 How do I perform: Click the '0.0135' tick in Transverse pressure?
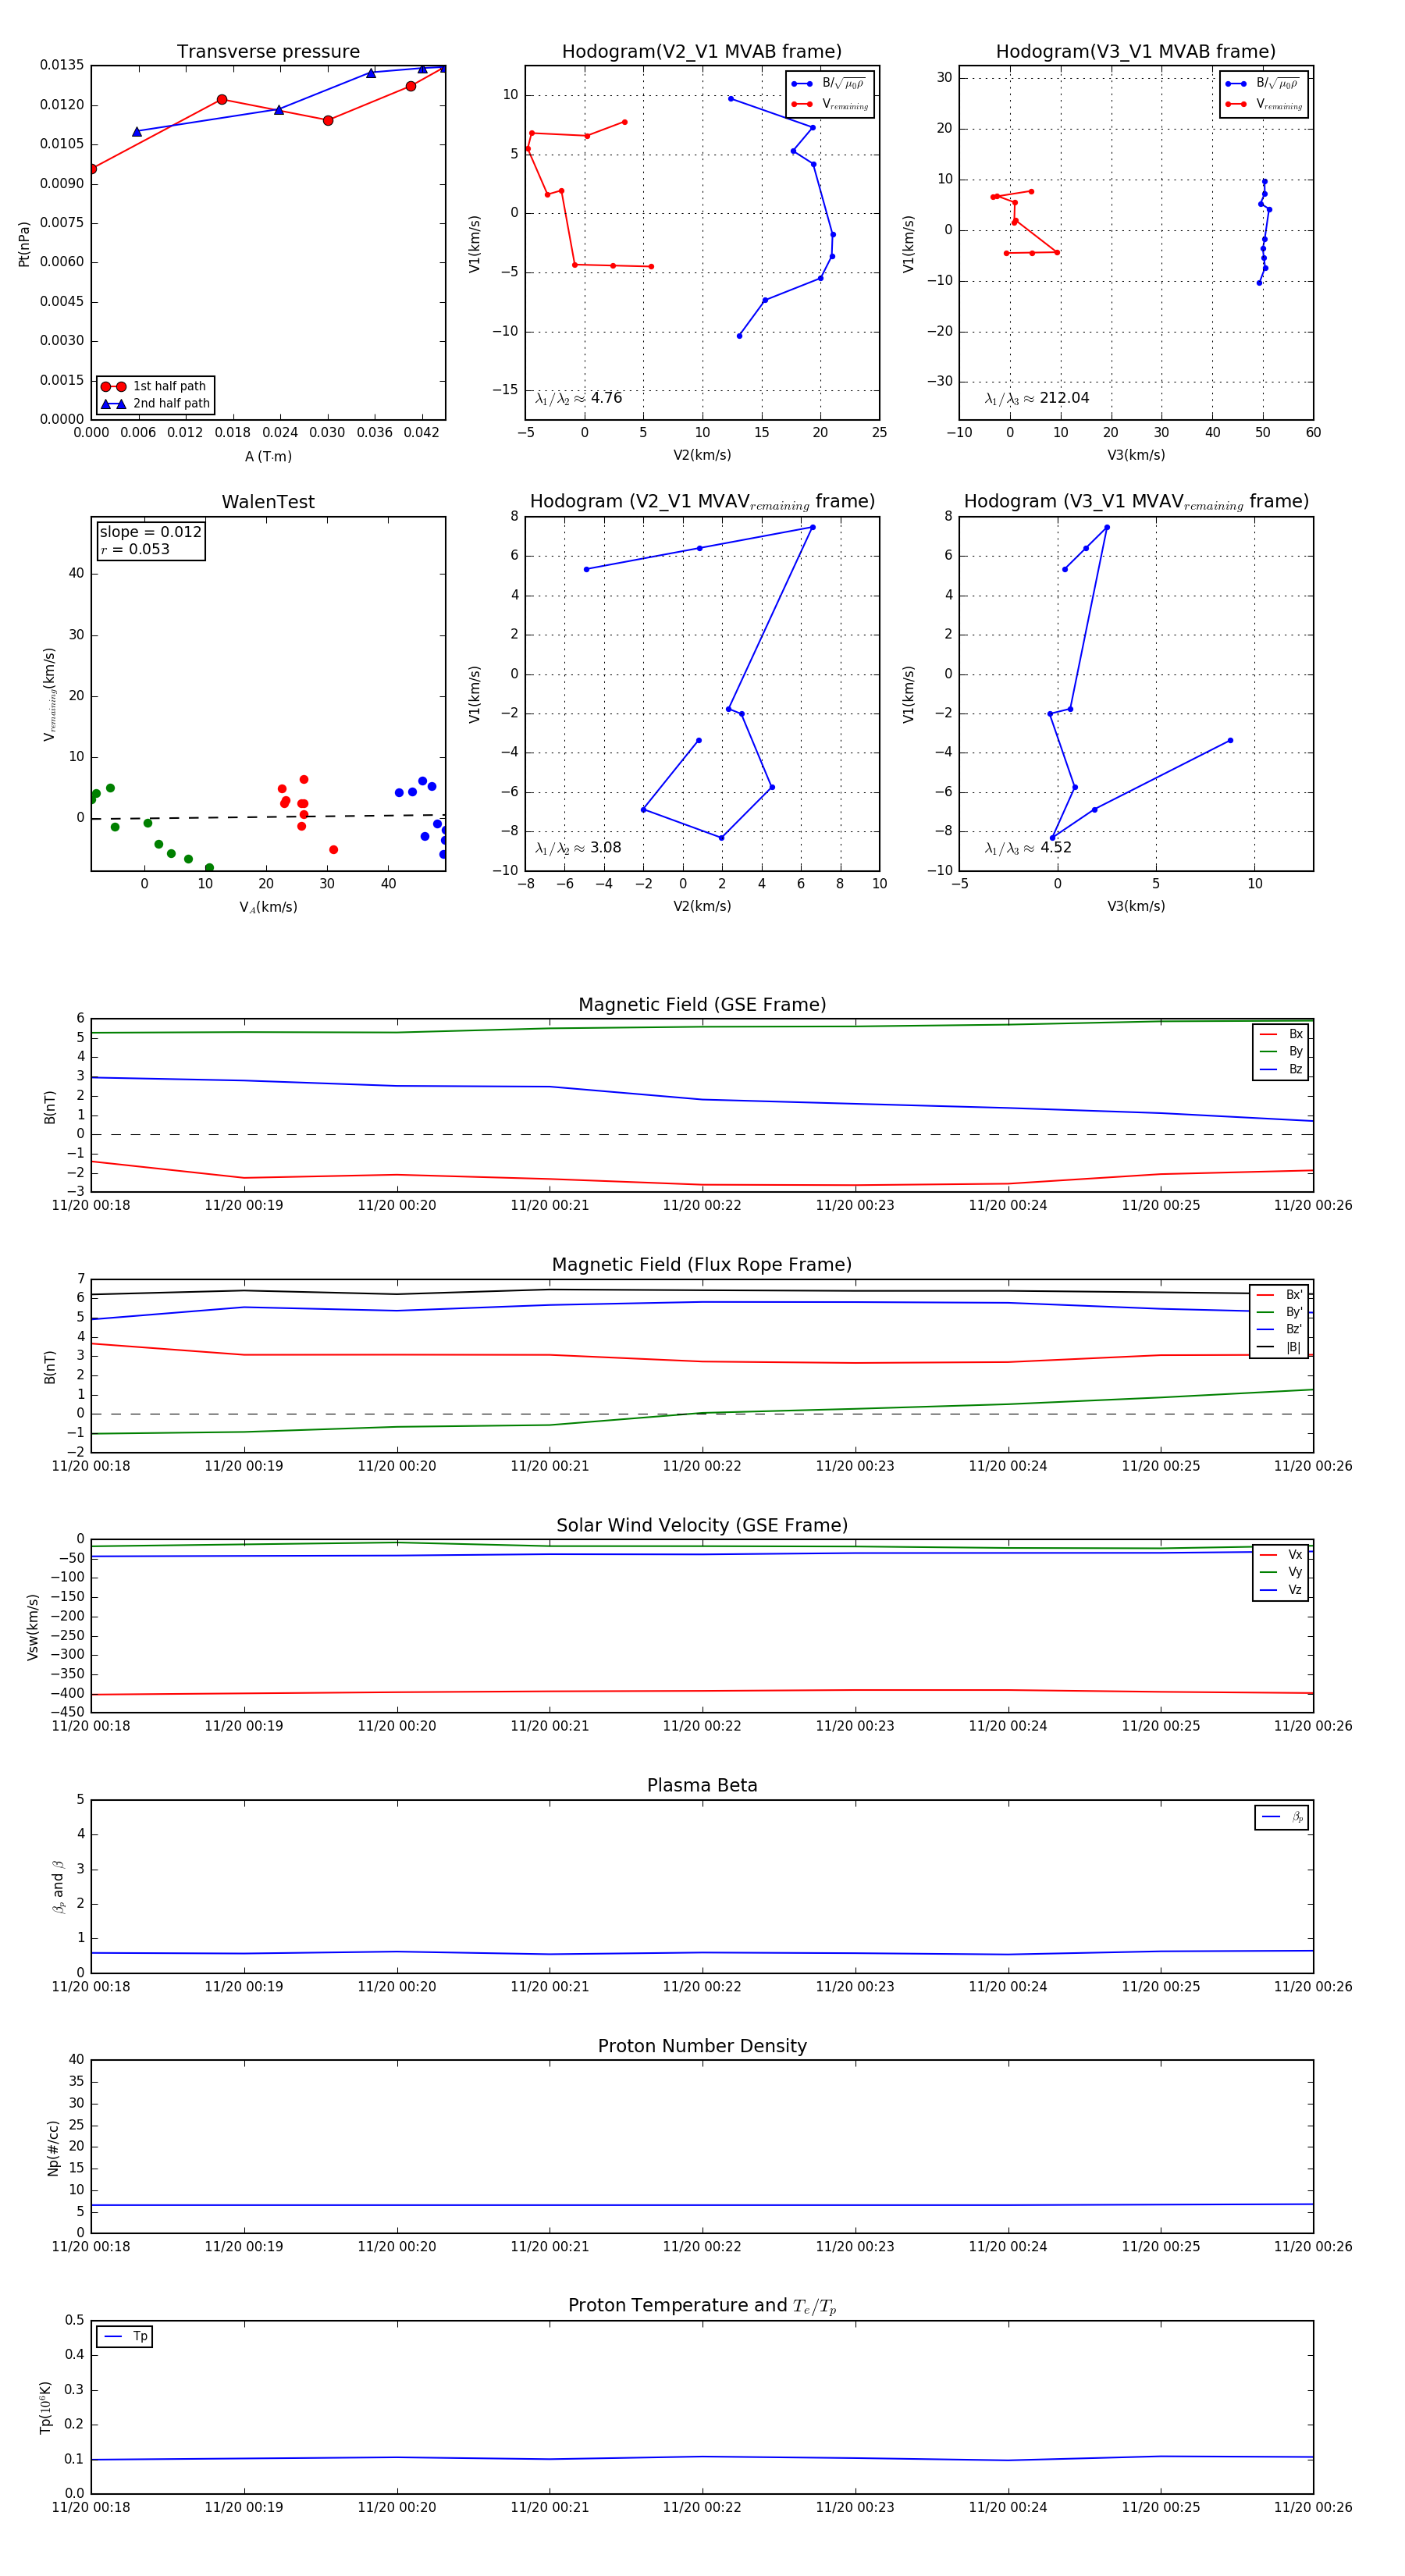[x=62, y=65]
